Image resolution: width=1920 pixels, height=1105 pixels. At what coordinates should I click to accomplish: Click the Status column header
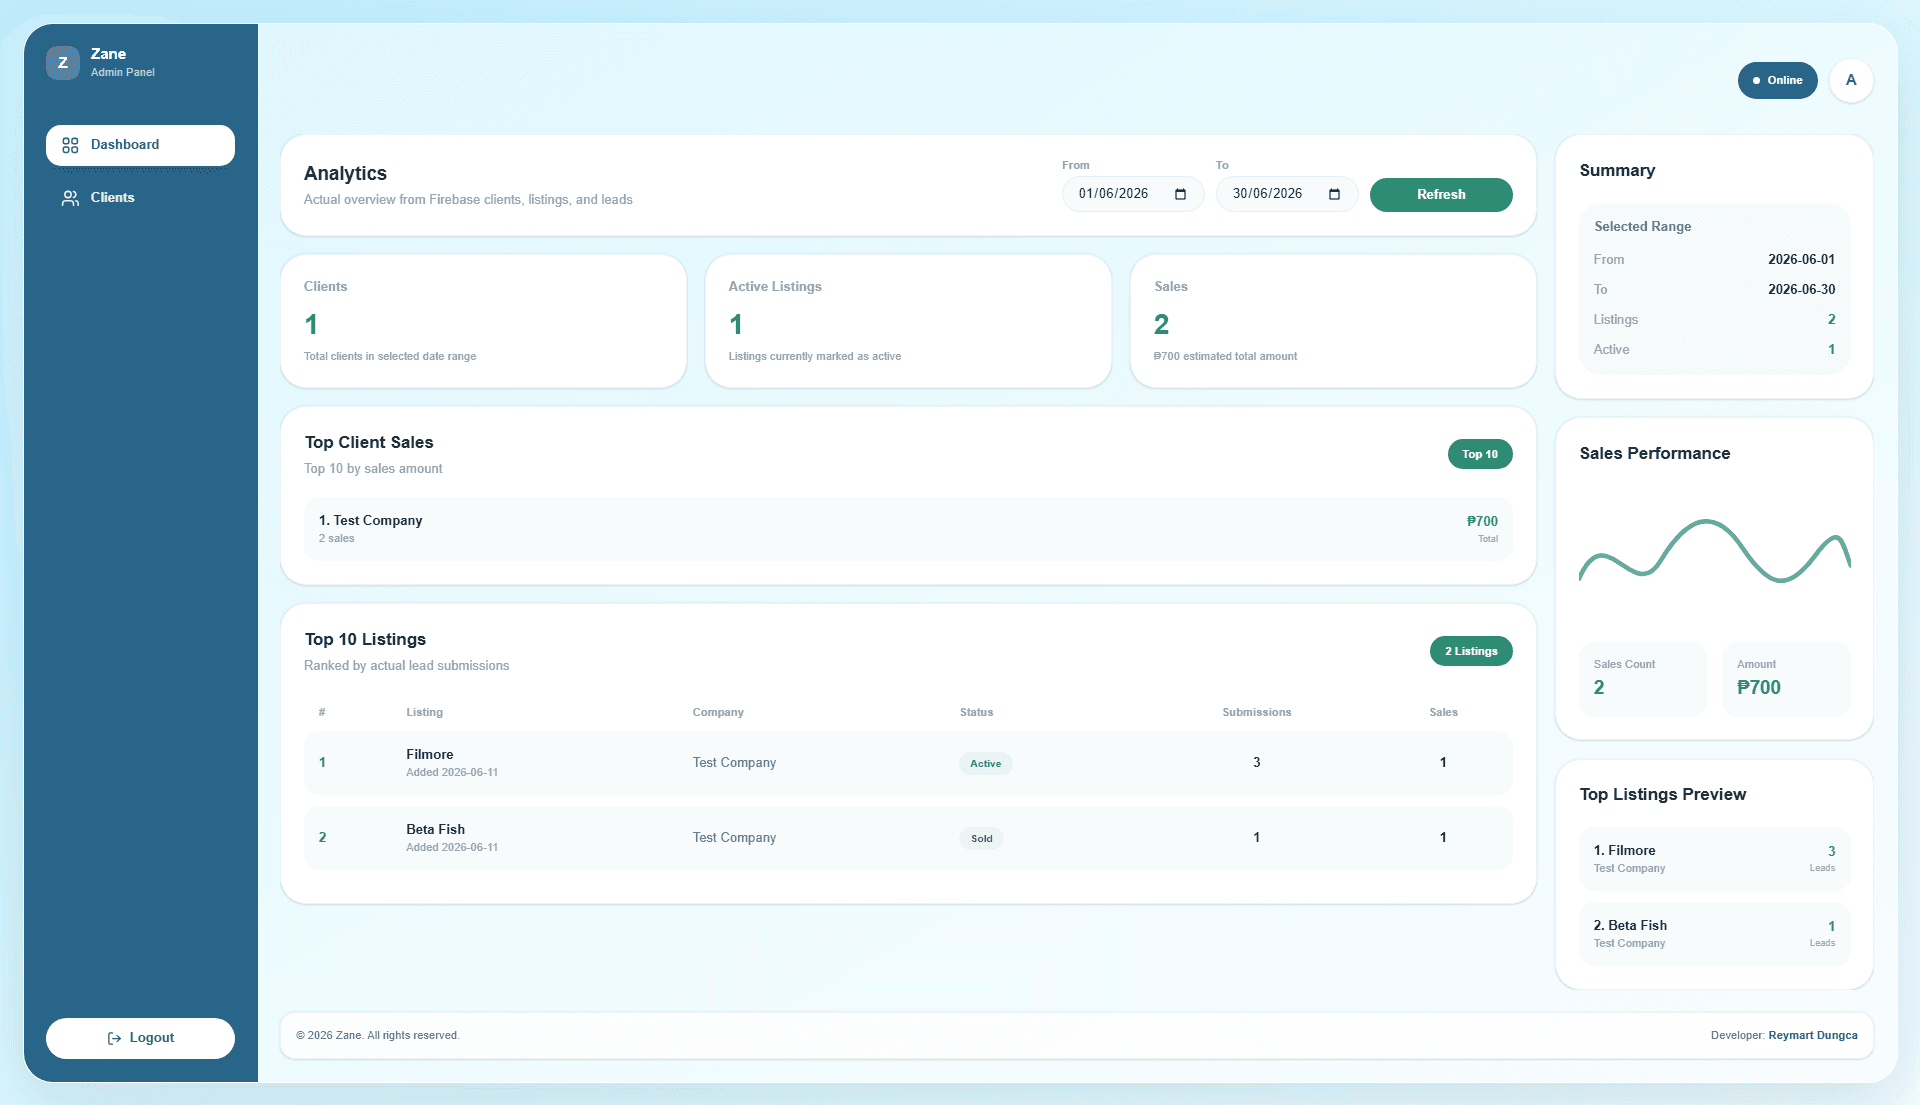[x=976, y=713]
